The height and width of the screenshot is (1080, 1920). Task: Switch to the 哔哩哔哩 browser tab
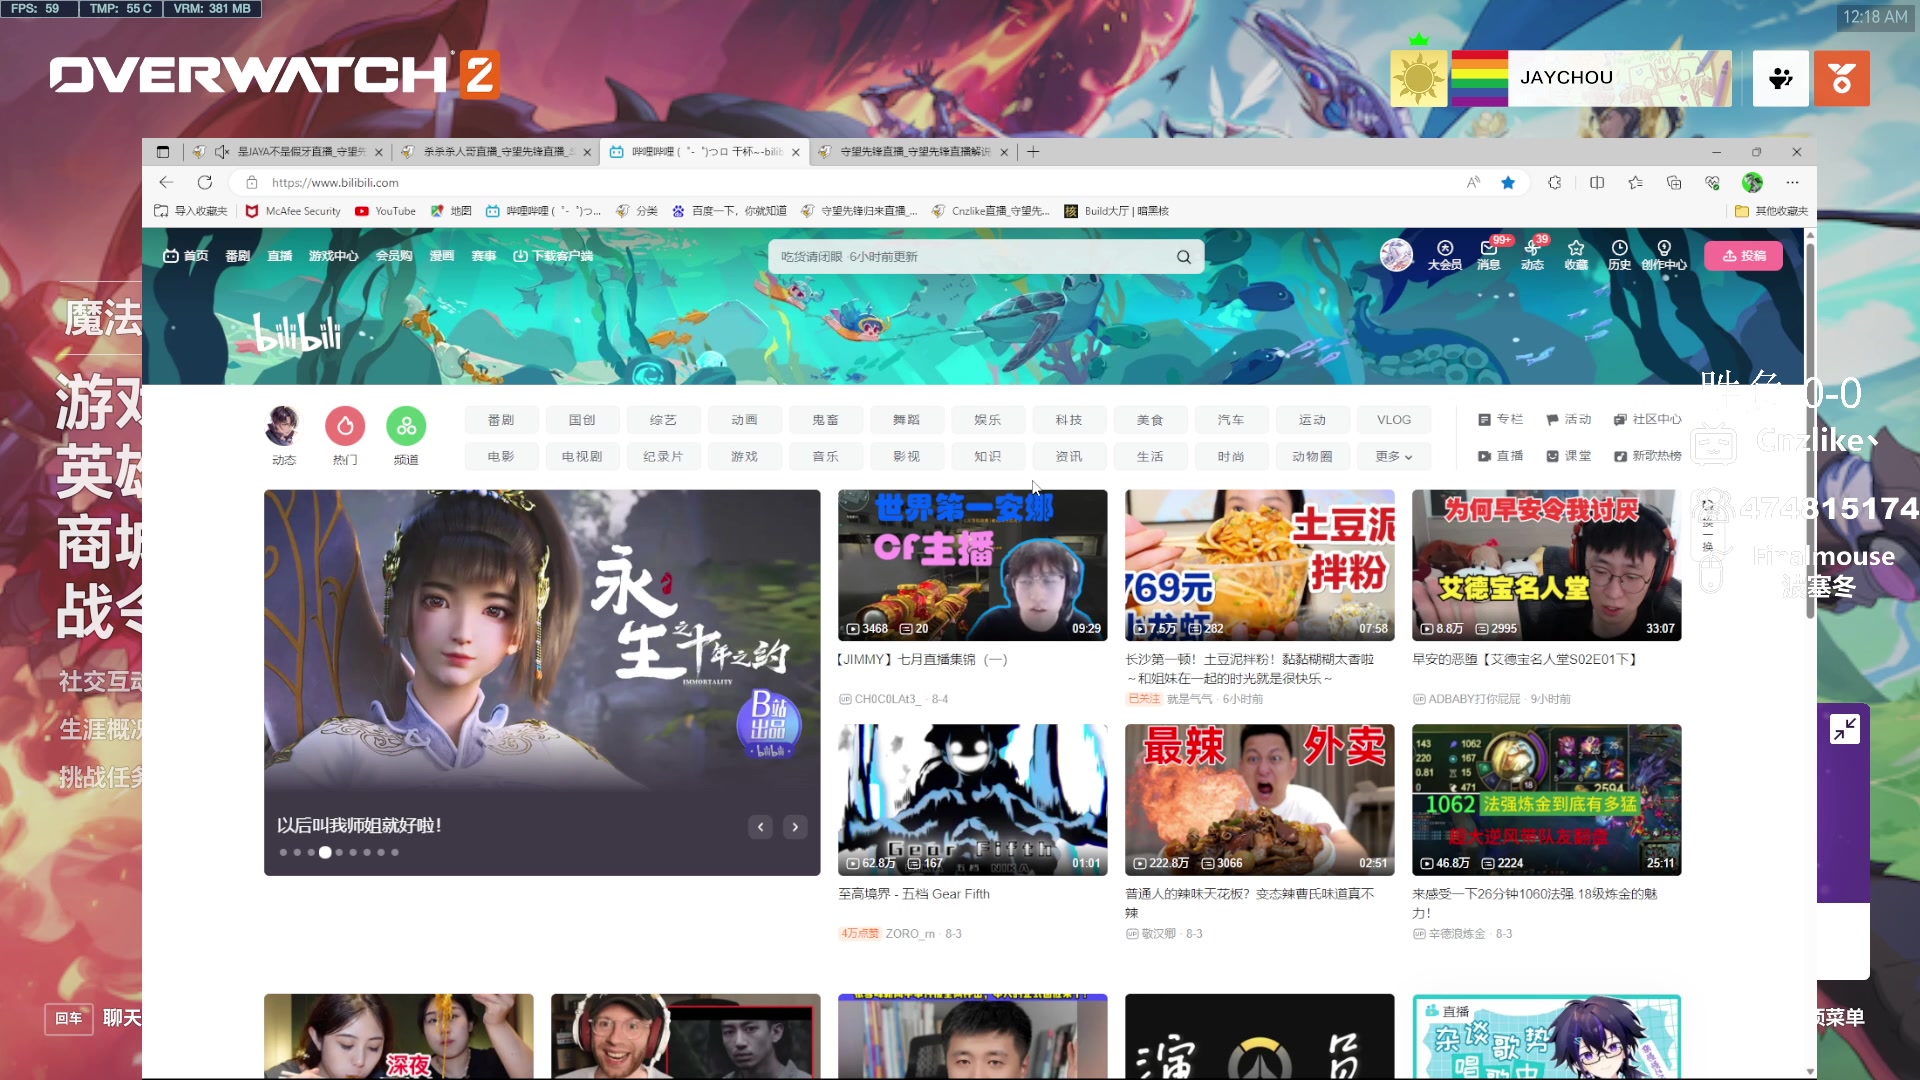point(700,151)
